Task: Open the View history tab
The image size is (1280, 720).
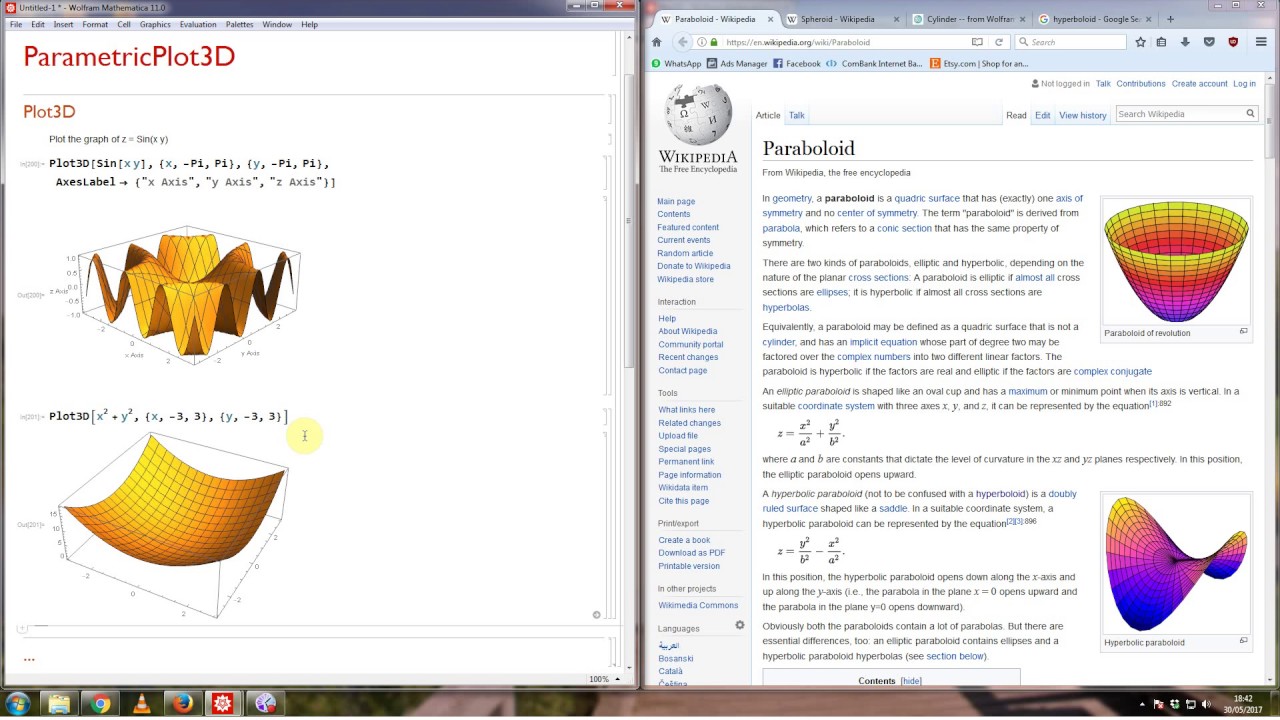Action: click(x=1083, y=115)
